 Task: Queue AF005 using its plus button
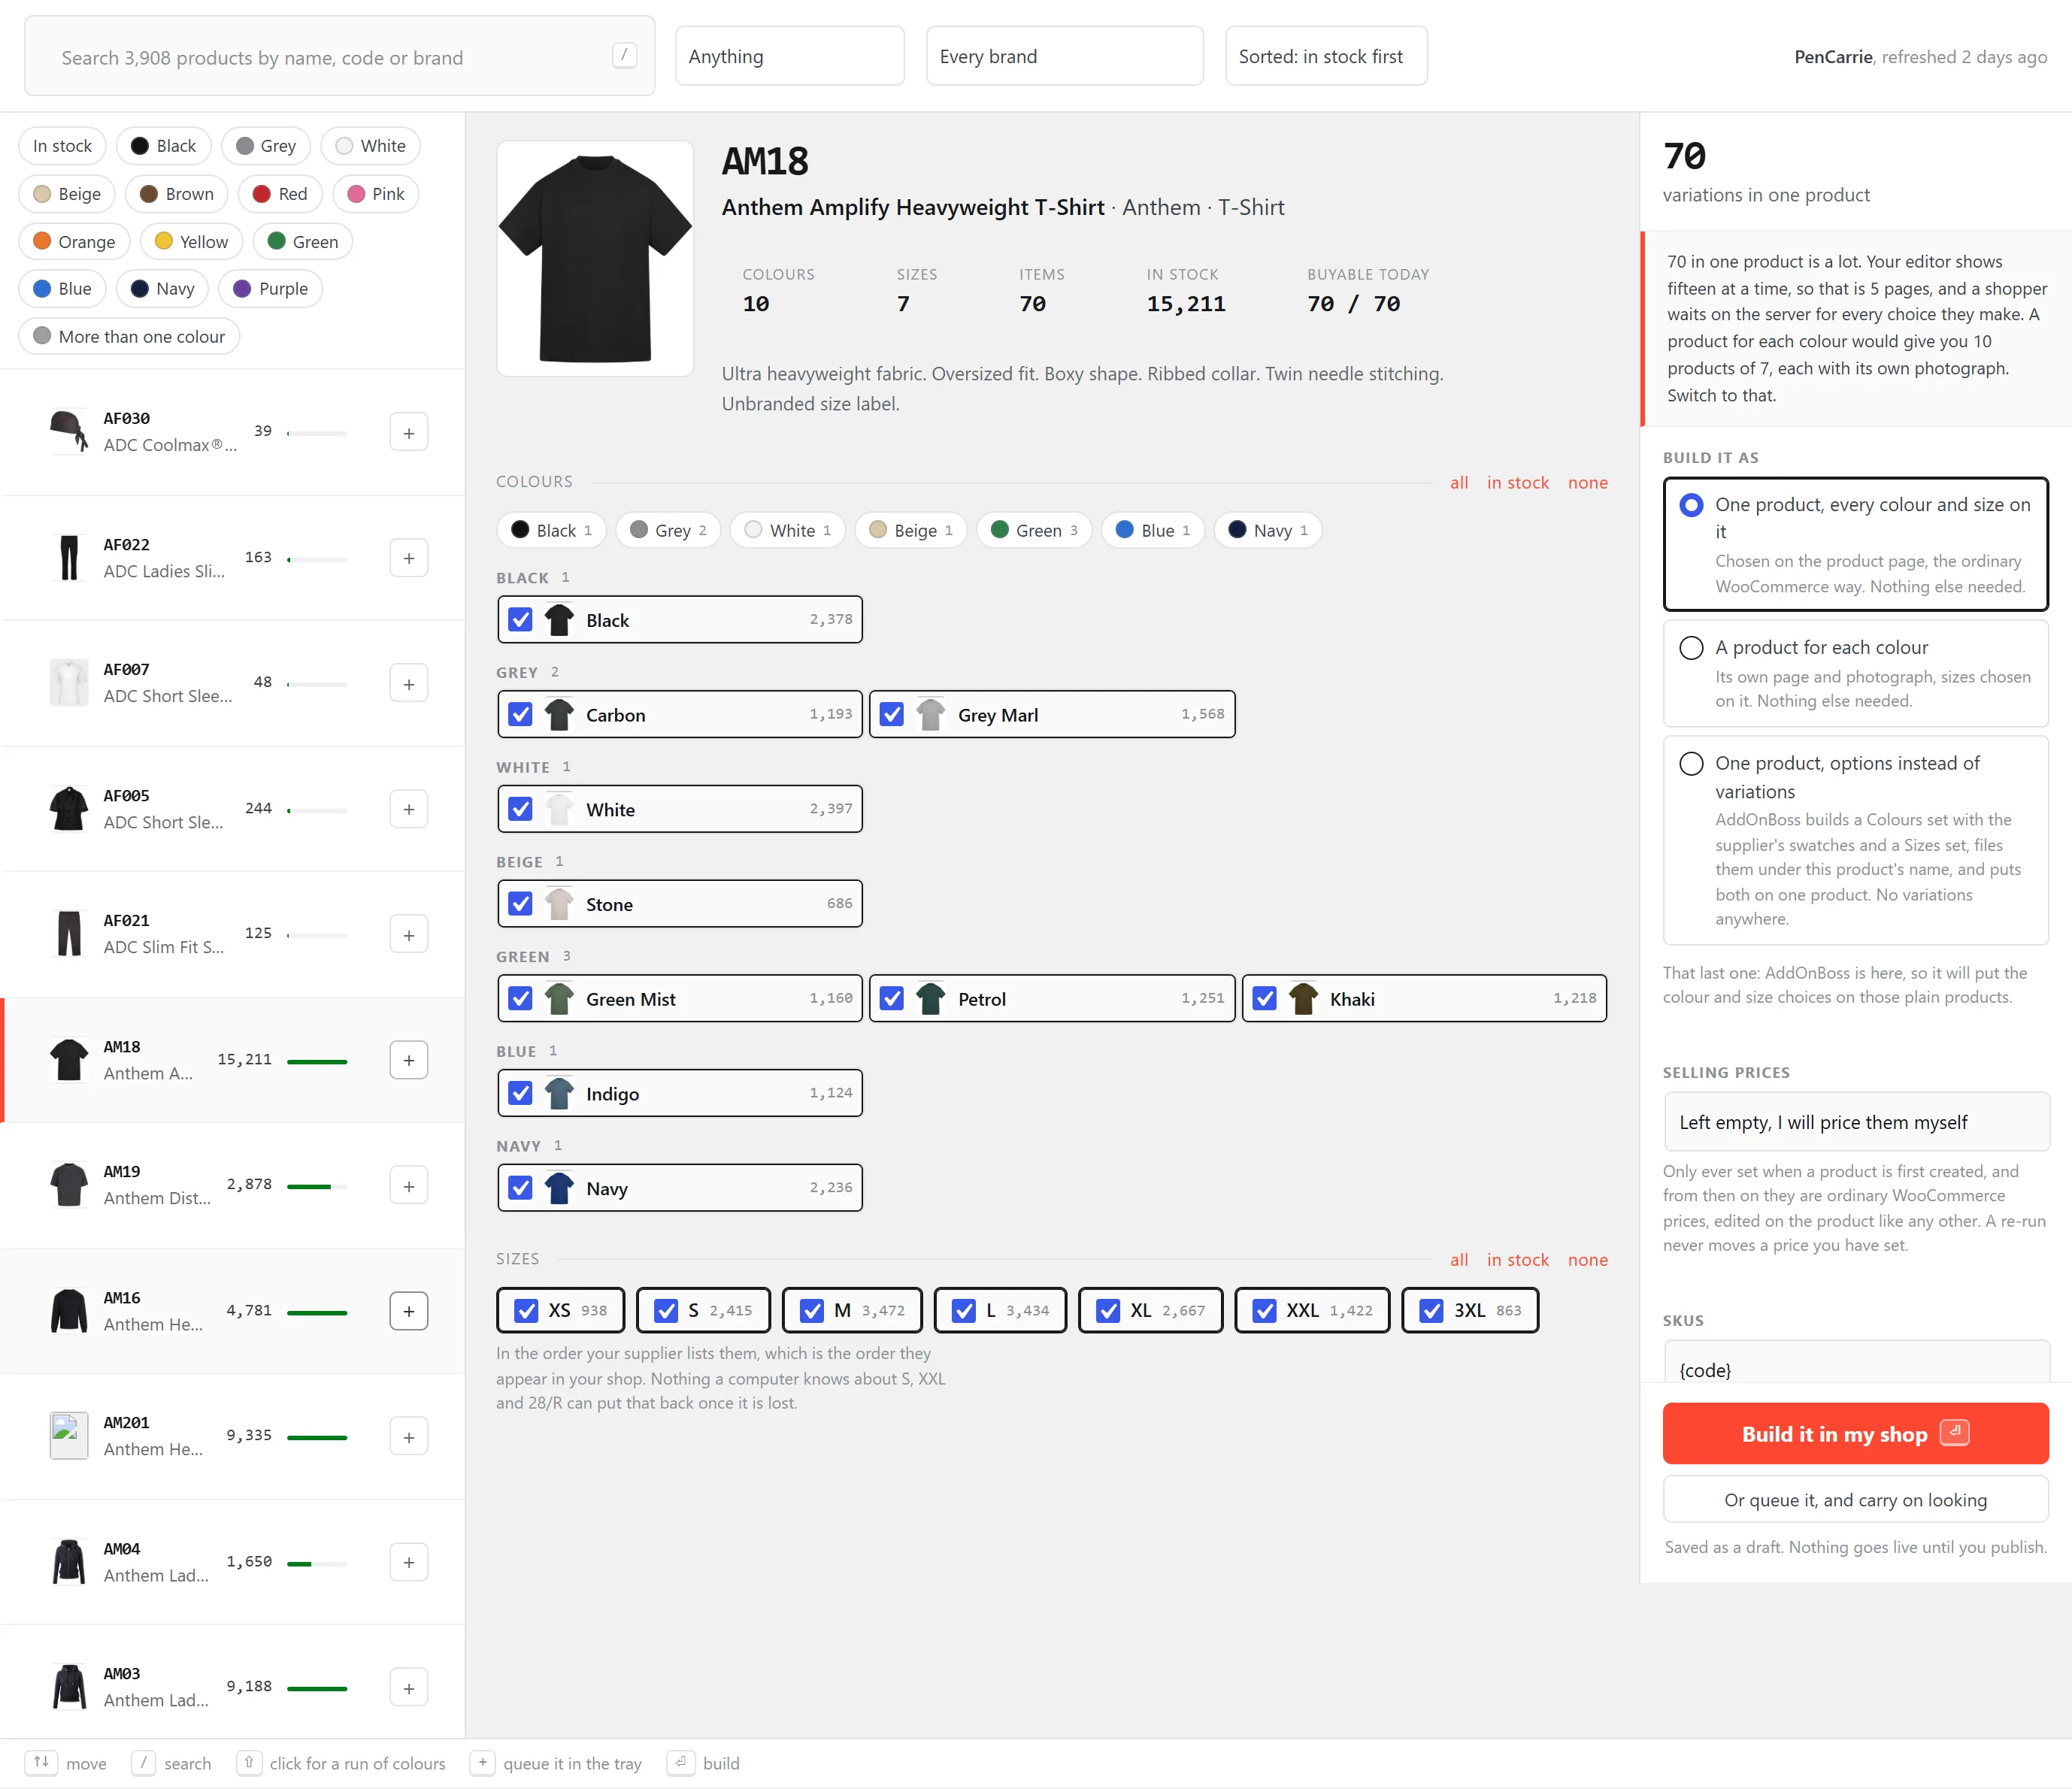[408, 809]
